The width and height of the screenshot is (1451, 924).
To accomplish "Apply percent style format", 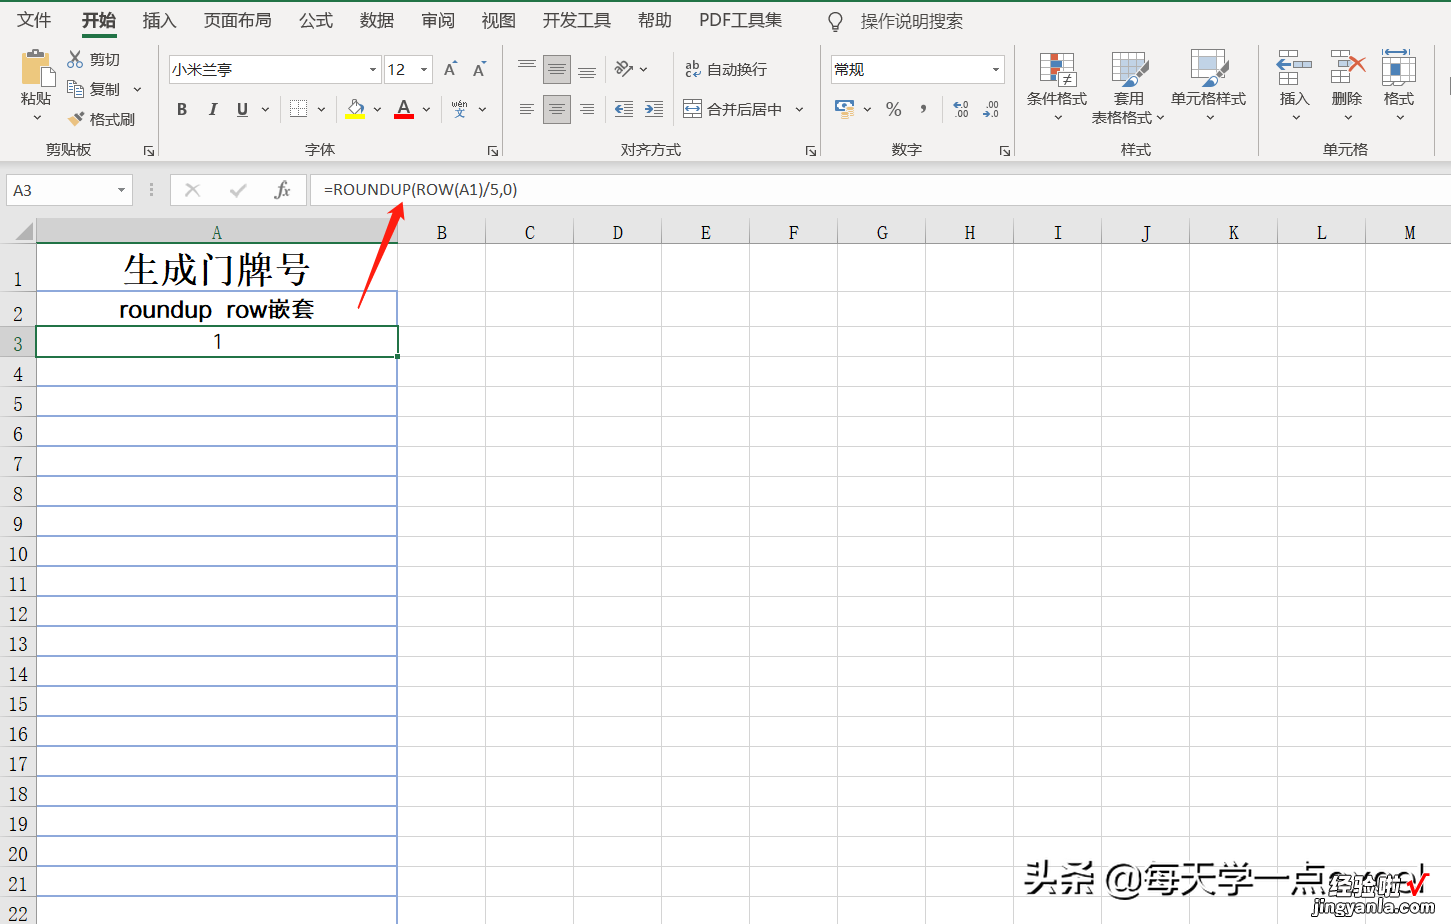I will point(894,109).
